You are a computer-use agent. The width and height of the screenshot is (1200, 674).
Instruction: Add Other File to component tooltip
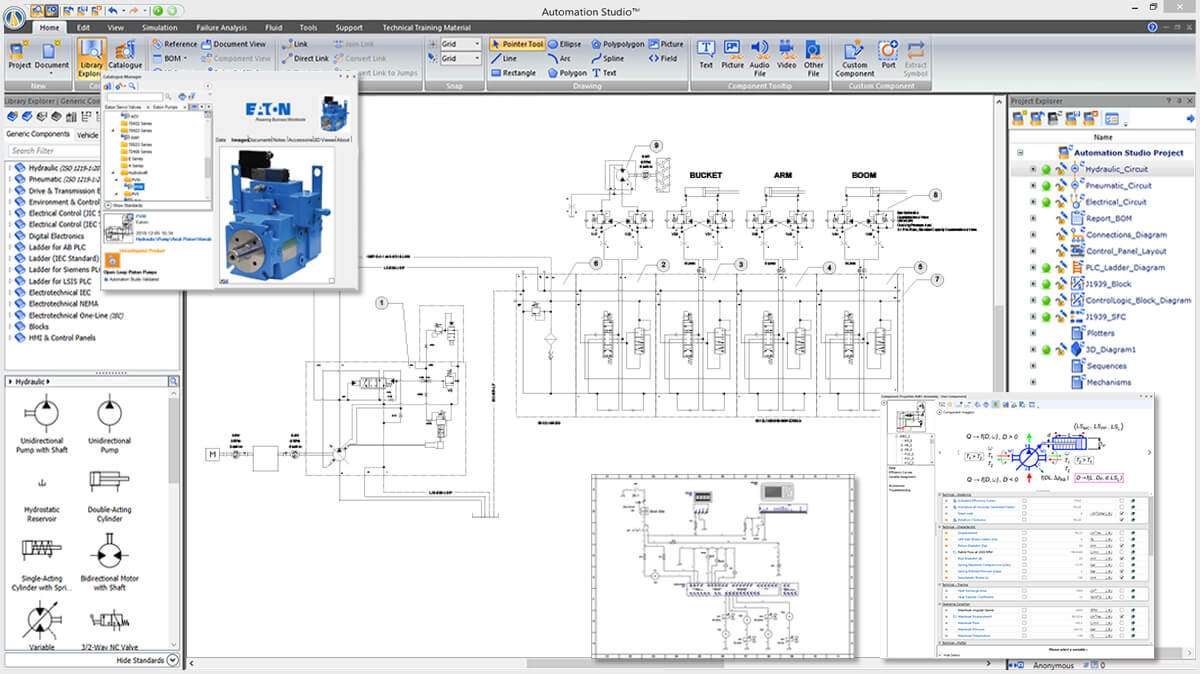tap(814, 58)
